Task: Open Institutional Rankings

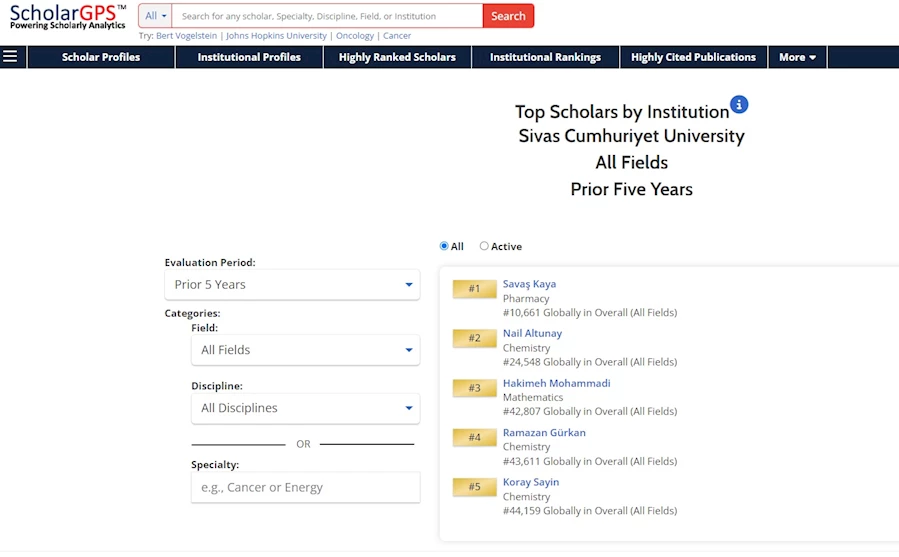Action: (x=545, y=57)
